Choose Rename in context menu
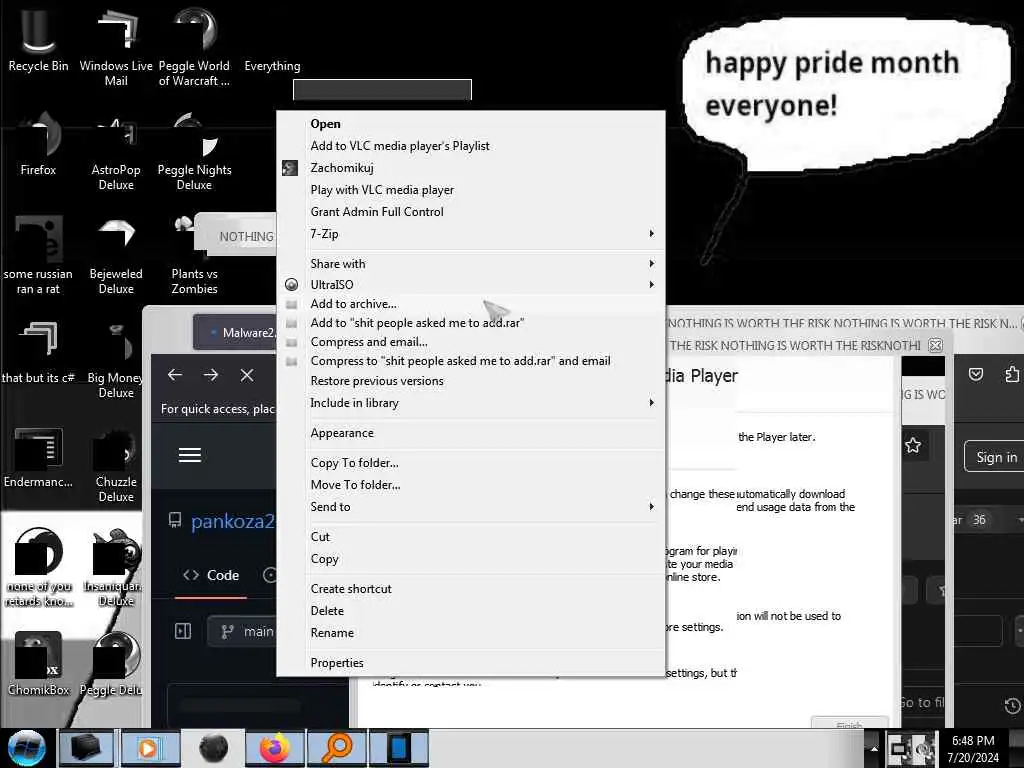 (470, 633)
